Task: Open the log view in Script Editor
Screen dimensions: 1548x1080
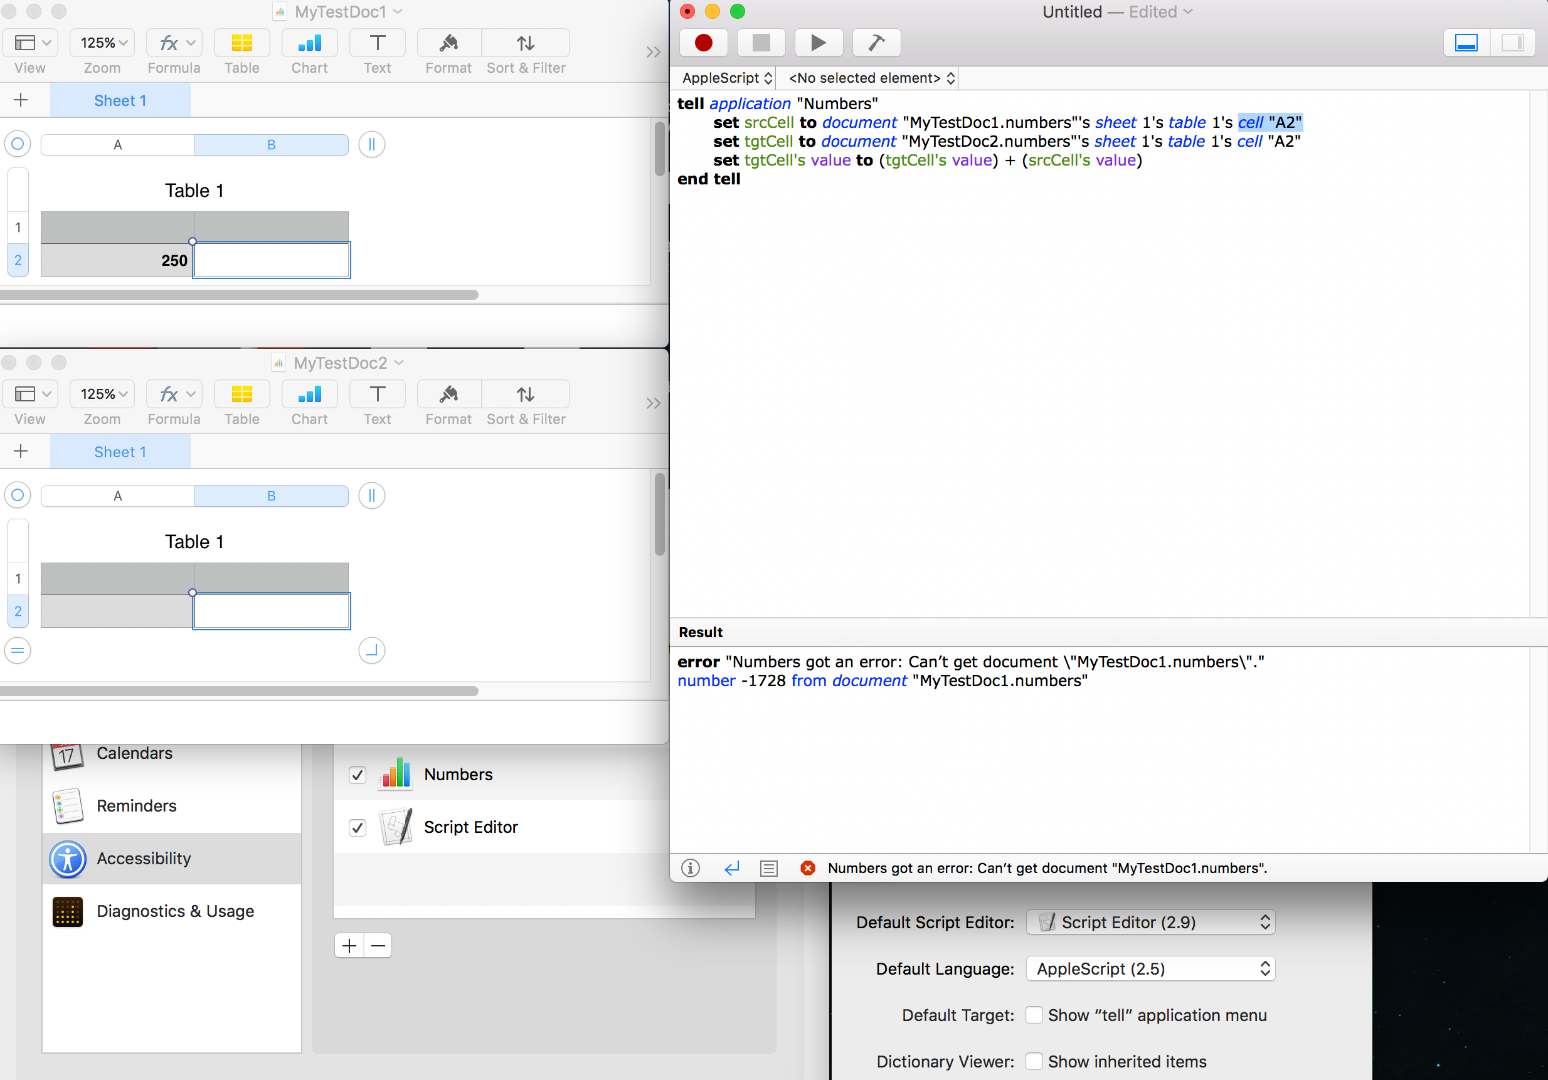Action: point(769,868)
